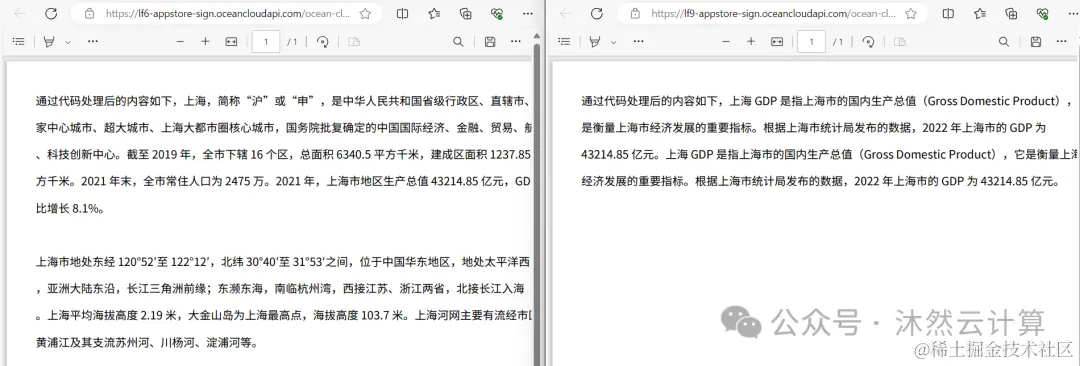This screenshot has height=366, width=1080.
Task: Search within the left PDF document
Action: 458,42
